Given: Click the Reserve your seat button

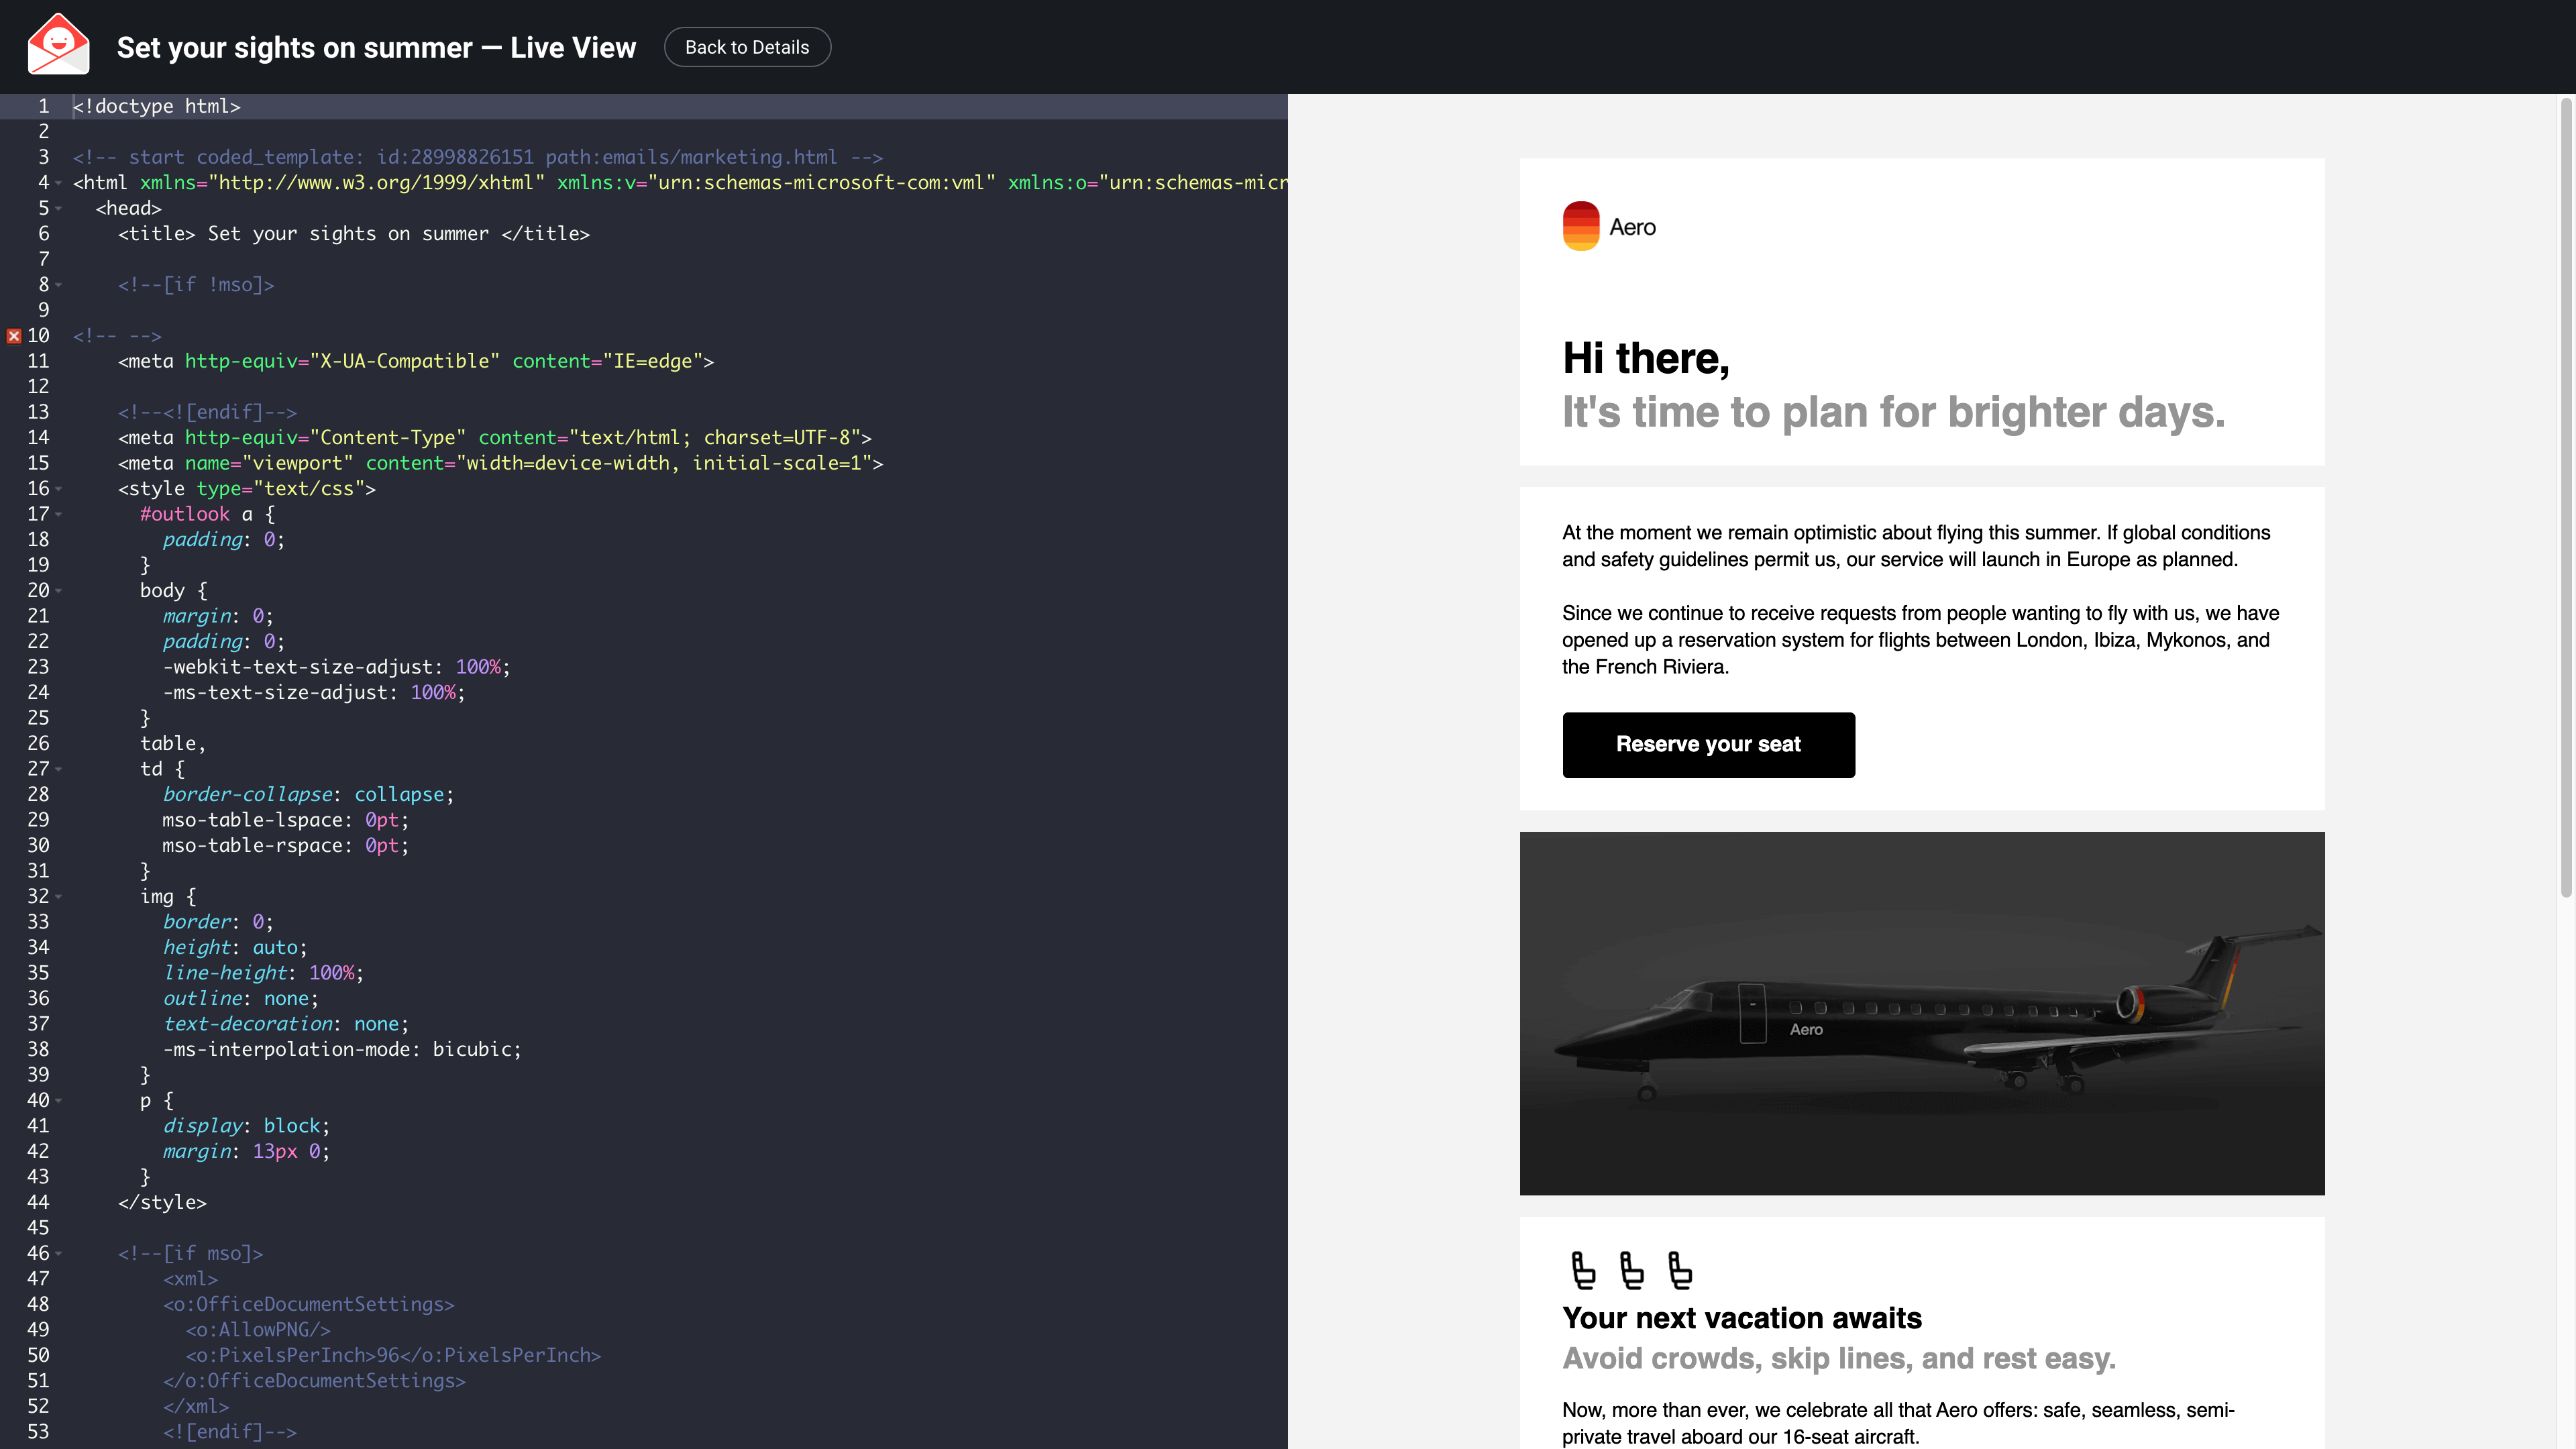Looking at the screenshot, I should [x=1708, y=744].
